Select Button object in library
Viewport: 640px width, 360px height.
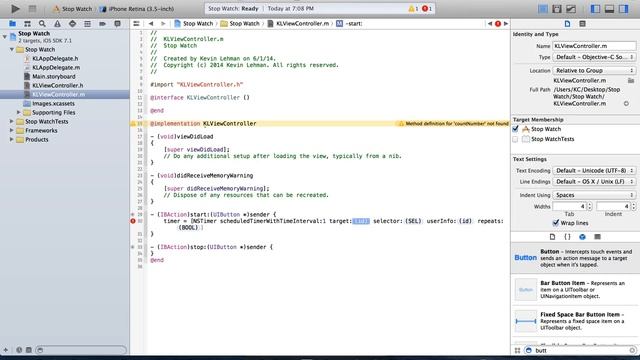[575, 258]
